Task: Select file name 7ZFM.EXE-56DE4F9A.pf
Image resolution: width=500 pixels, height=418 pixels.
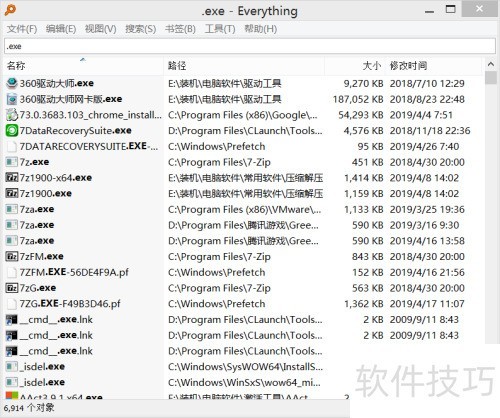Action: click(74, 272)
